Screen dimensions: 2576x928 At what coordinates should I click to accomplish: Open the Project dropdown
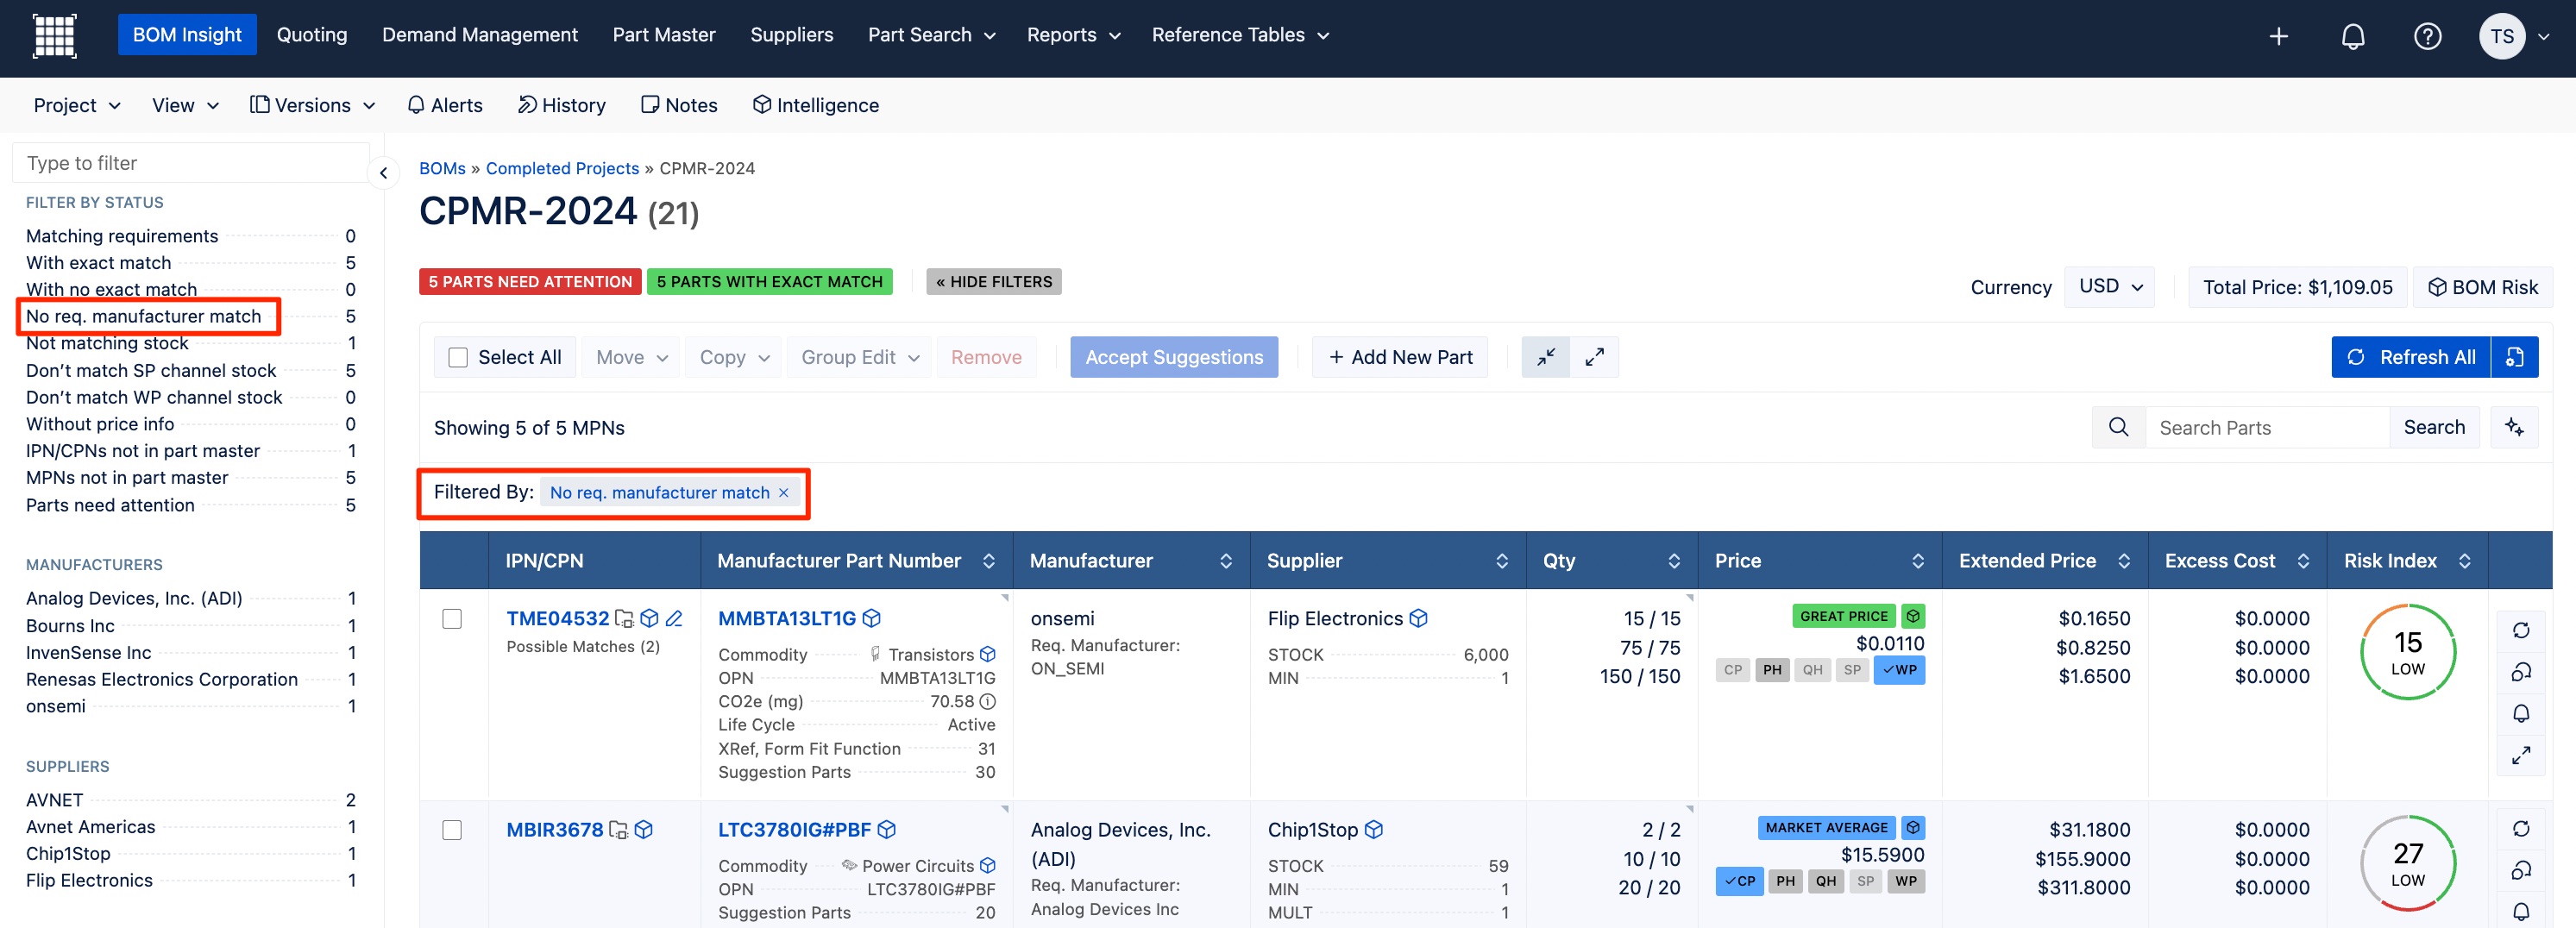[x=77, y=105]
